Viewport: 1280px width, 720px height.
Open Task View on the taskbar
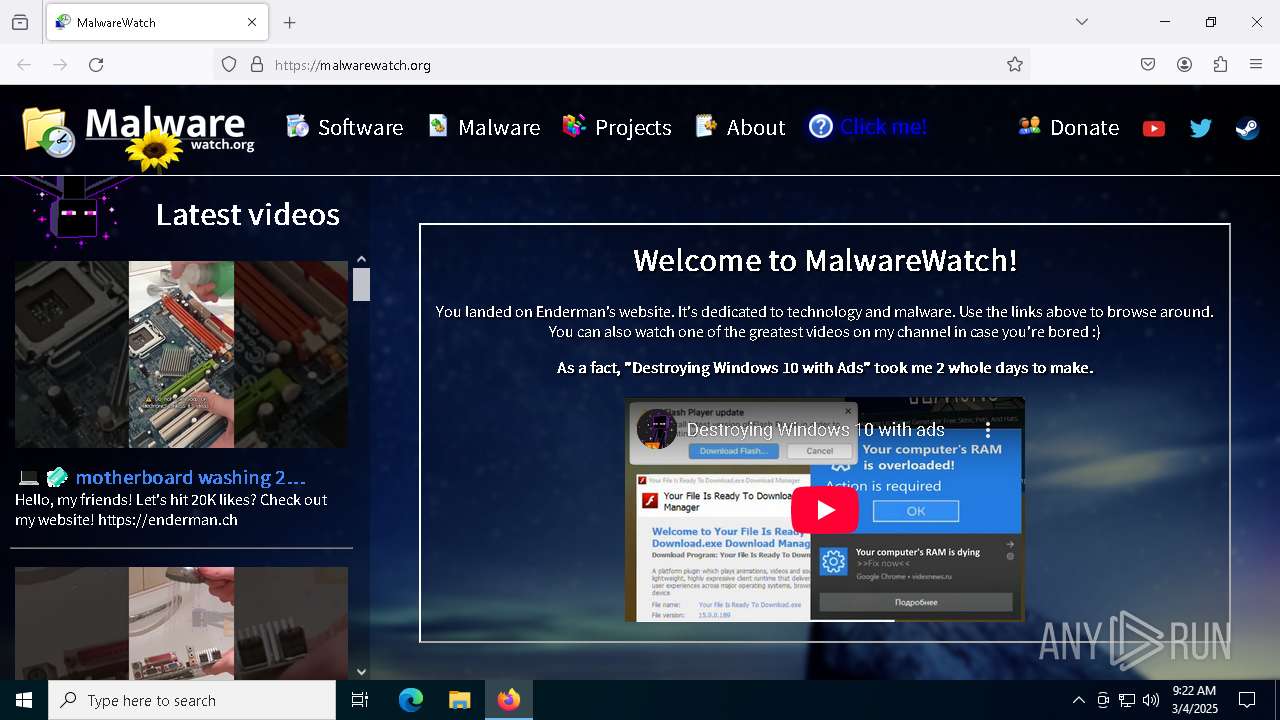point(360,700)
